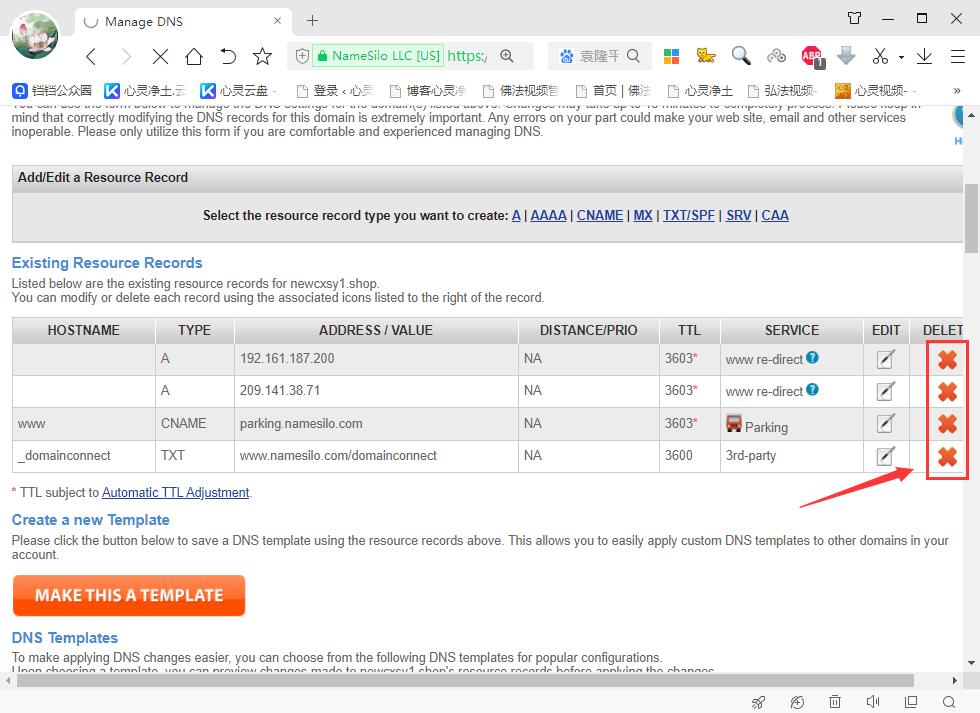Screen dimensions: 980x713
Task: Focus the browser search input box
Action: pyautogui.click(x=599, y=56)
